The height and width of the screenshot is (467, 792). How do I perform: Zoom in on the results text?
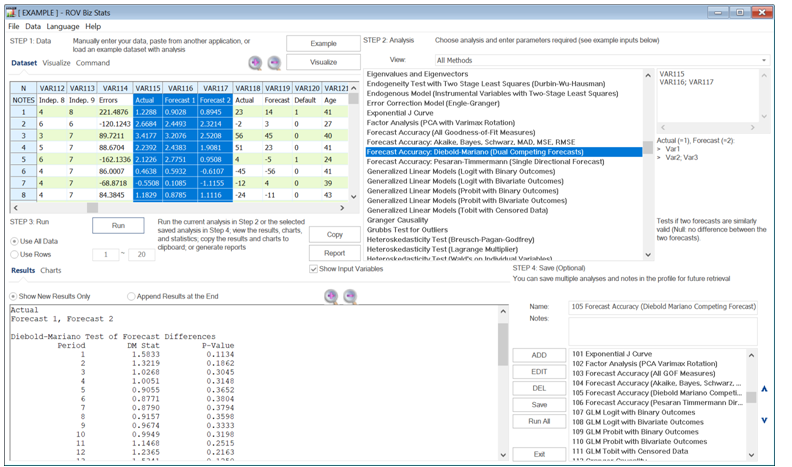(331, 296)
